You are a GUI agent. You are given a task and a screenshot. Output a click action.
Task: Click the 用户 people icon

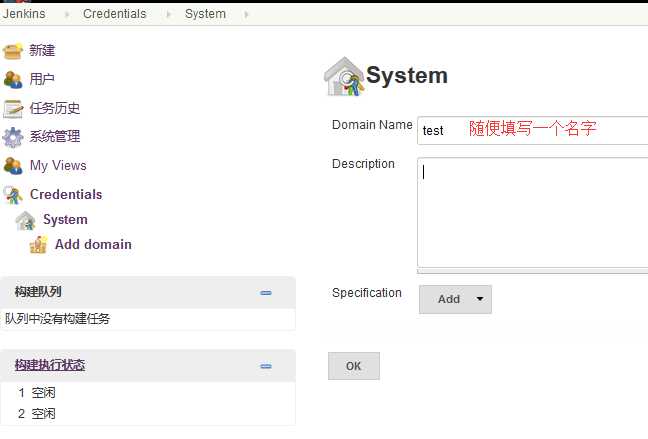point(12,79)
